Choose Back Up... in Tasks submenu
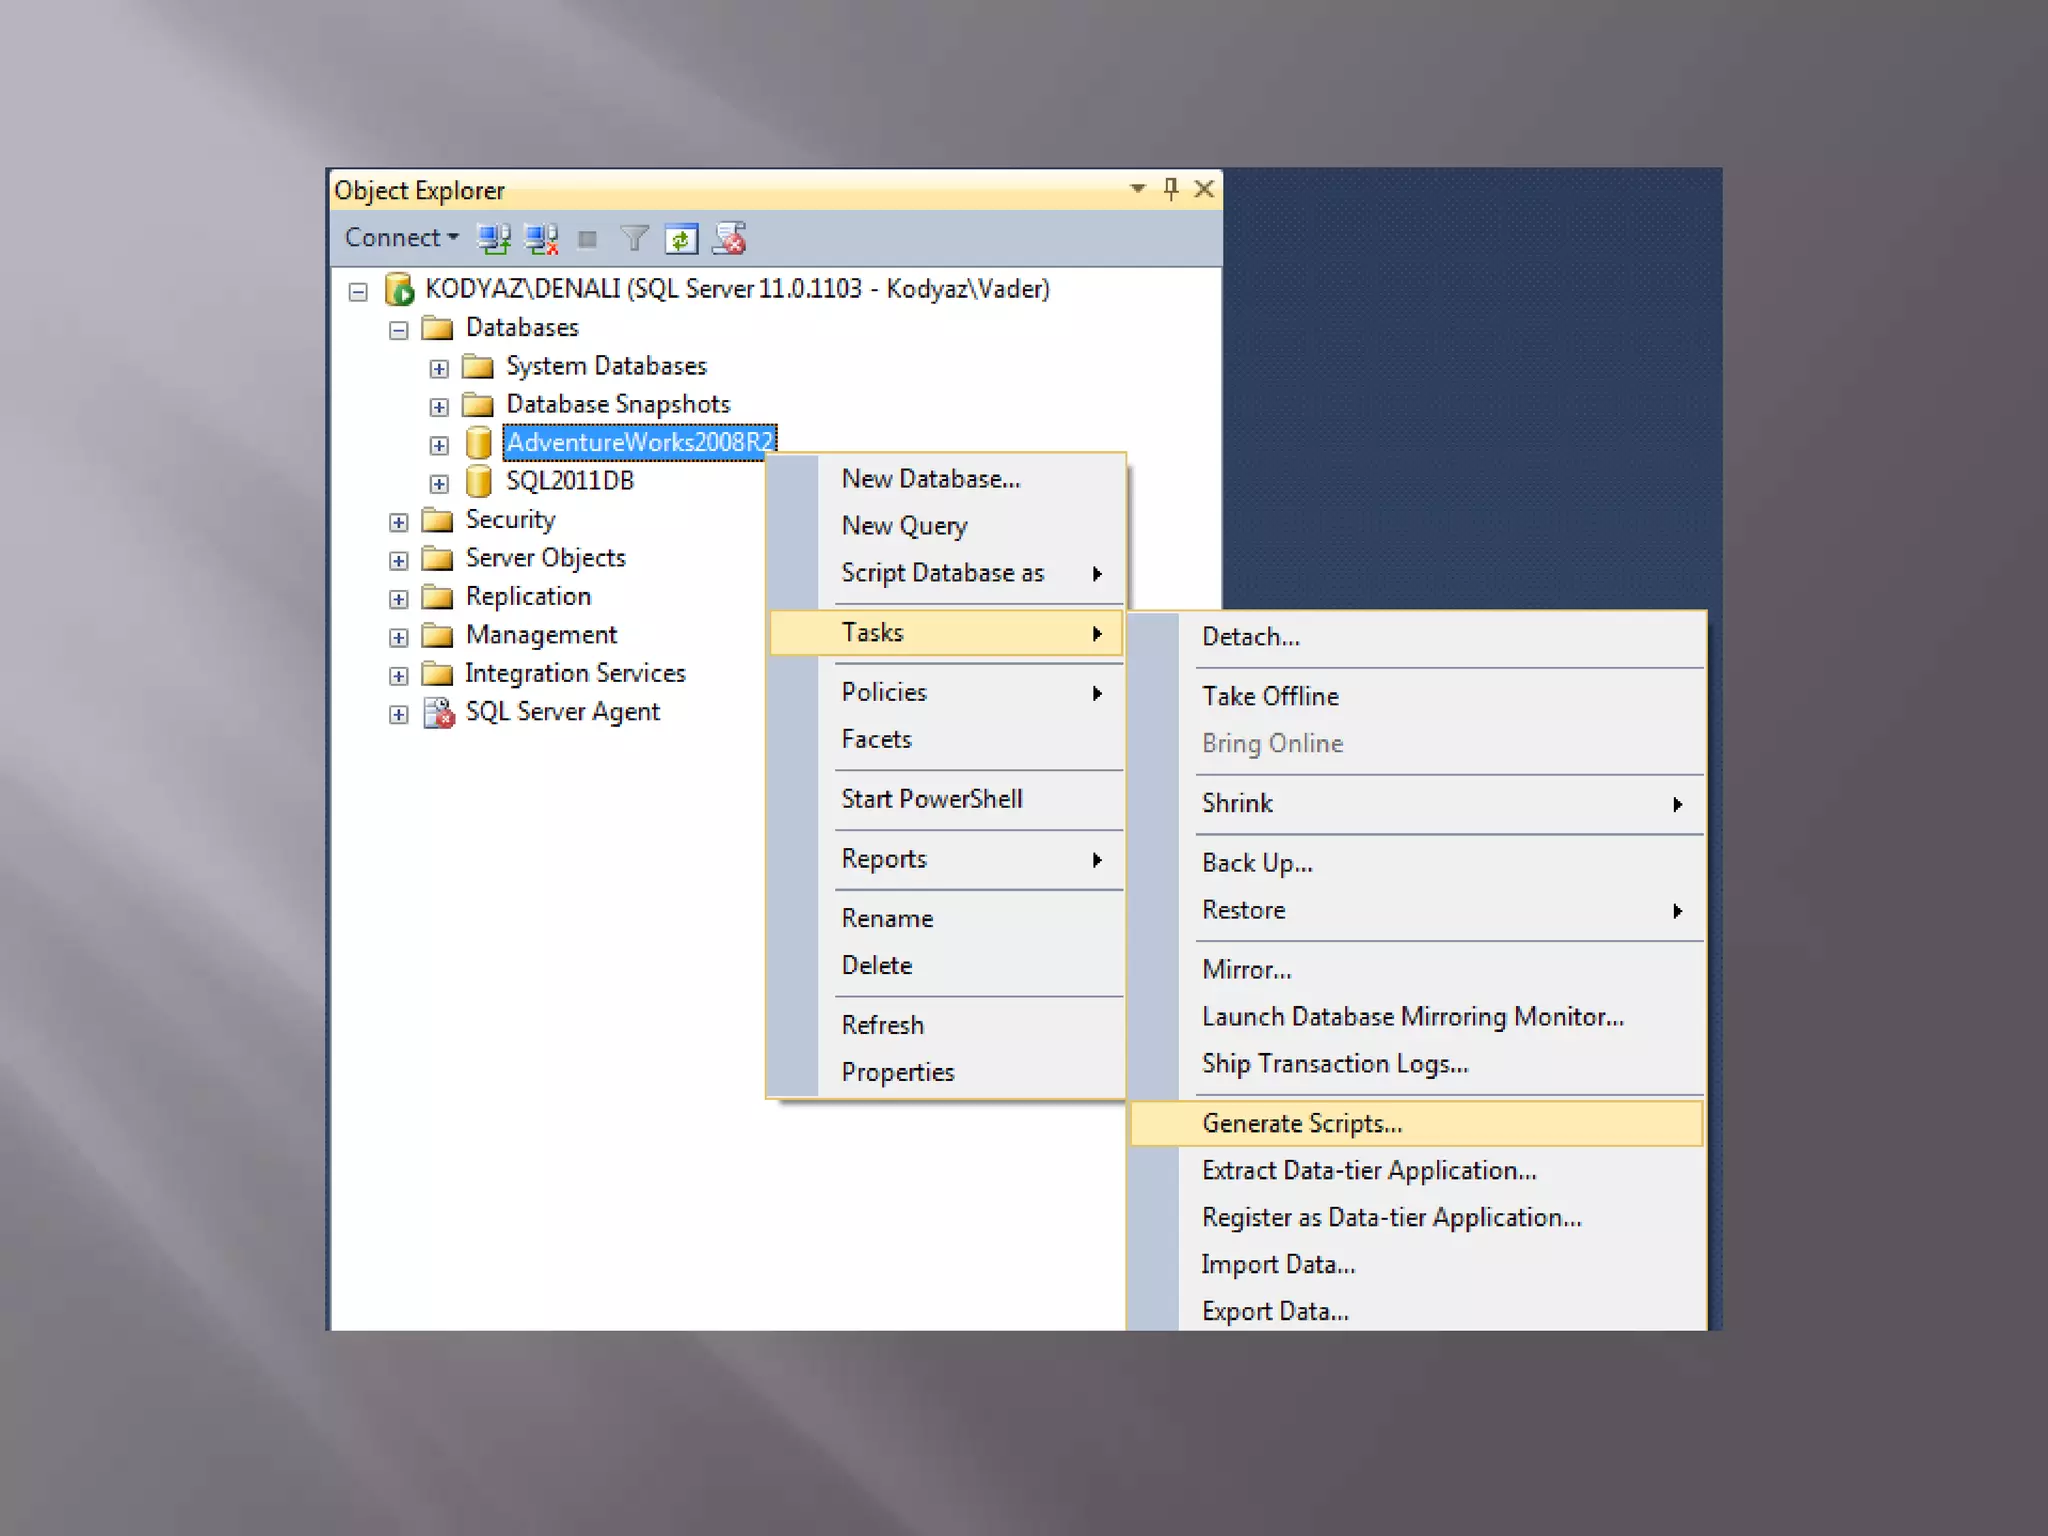This screenshot has width=2048, height=1536. tap(1416, 863)
